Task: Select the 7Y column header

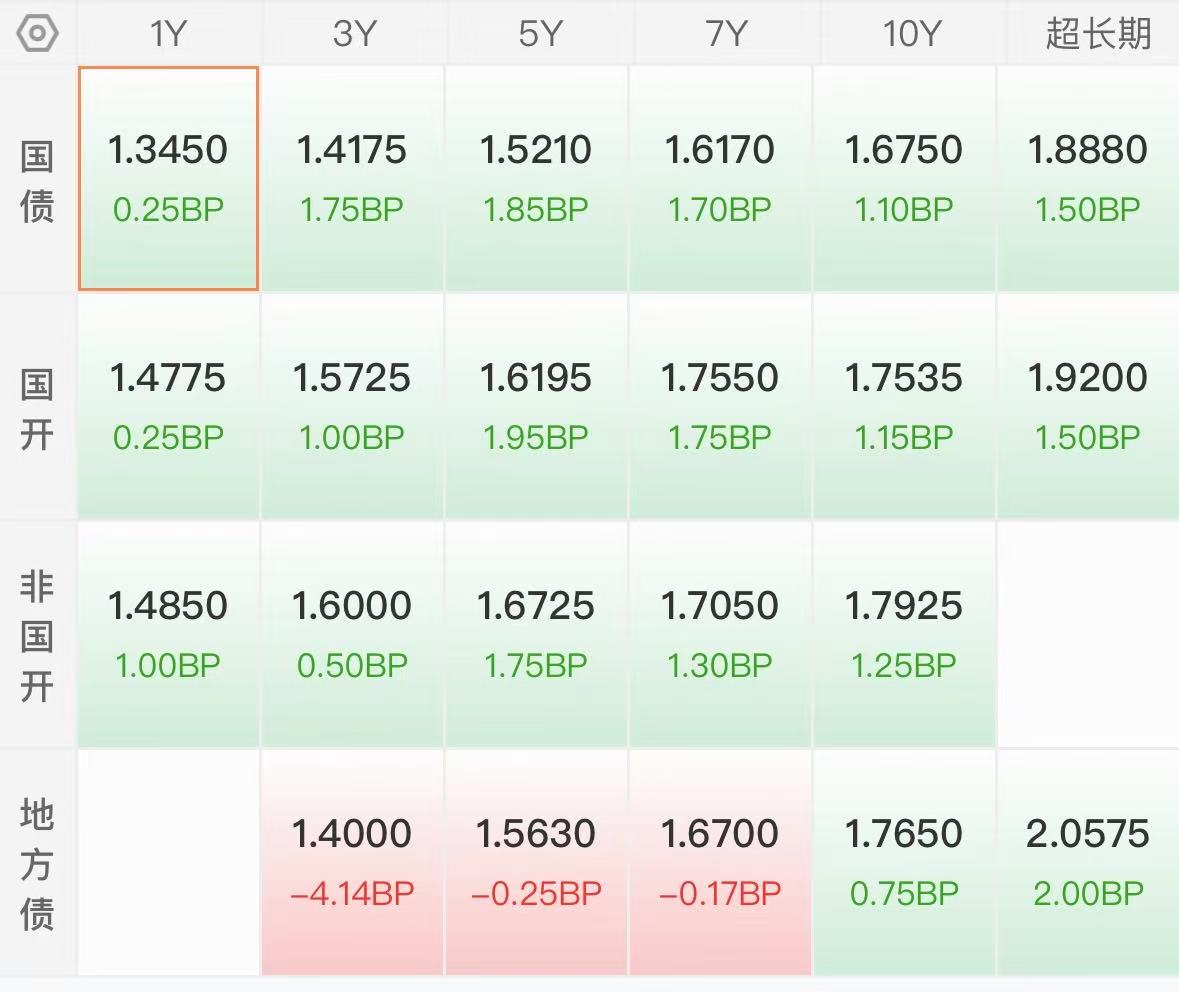Action: [x=726, y=33]
